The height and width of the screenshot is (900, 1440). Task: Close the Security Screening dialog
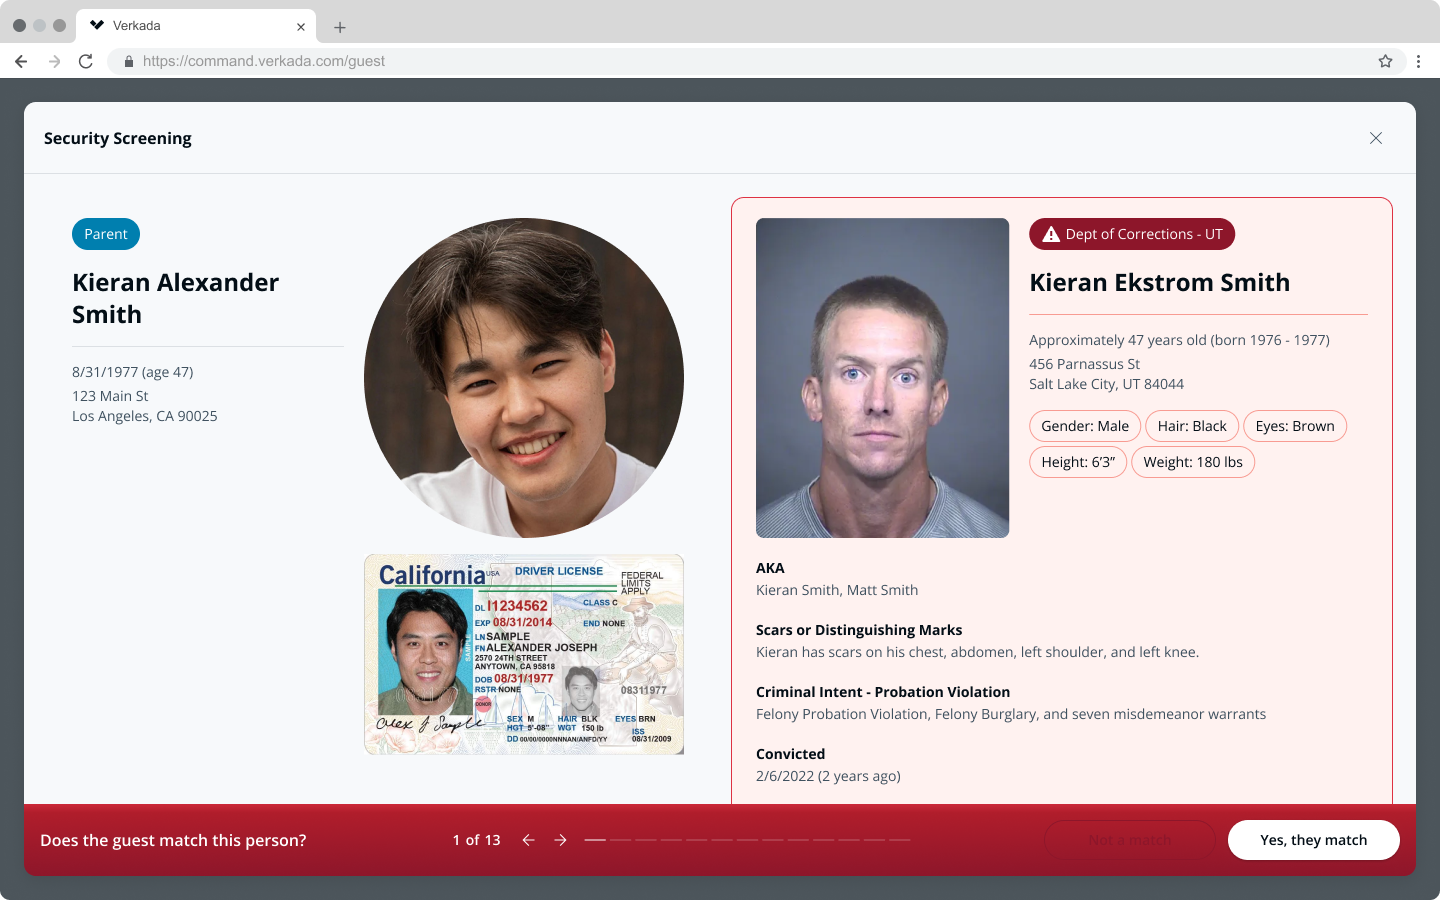click(x=1376, y=138)
